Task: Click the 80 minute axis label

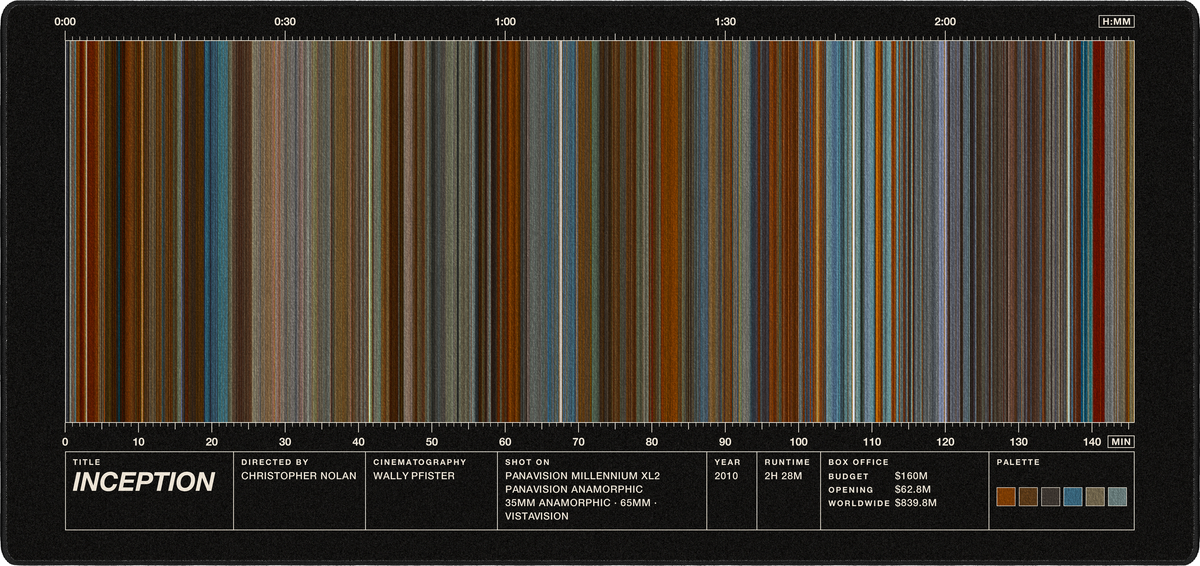Action: pos(652,441)
